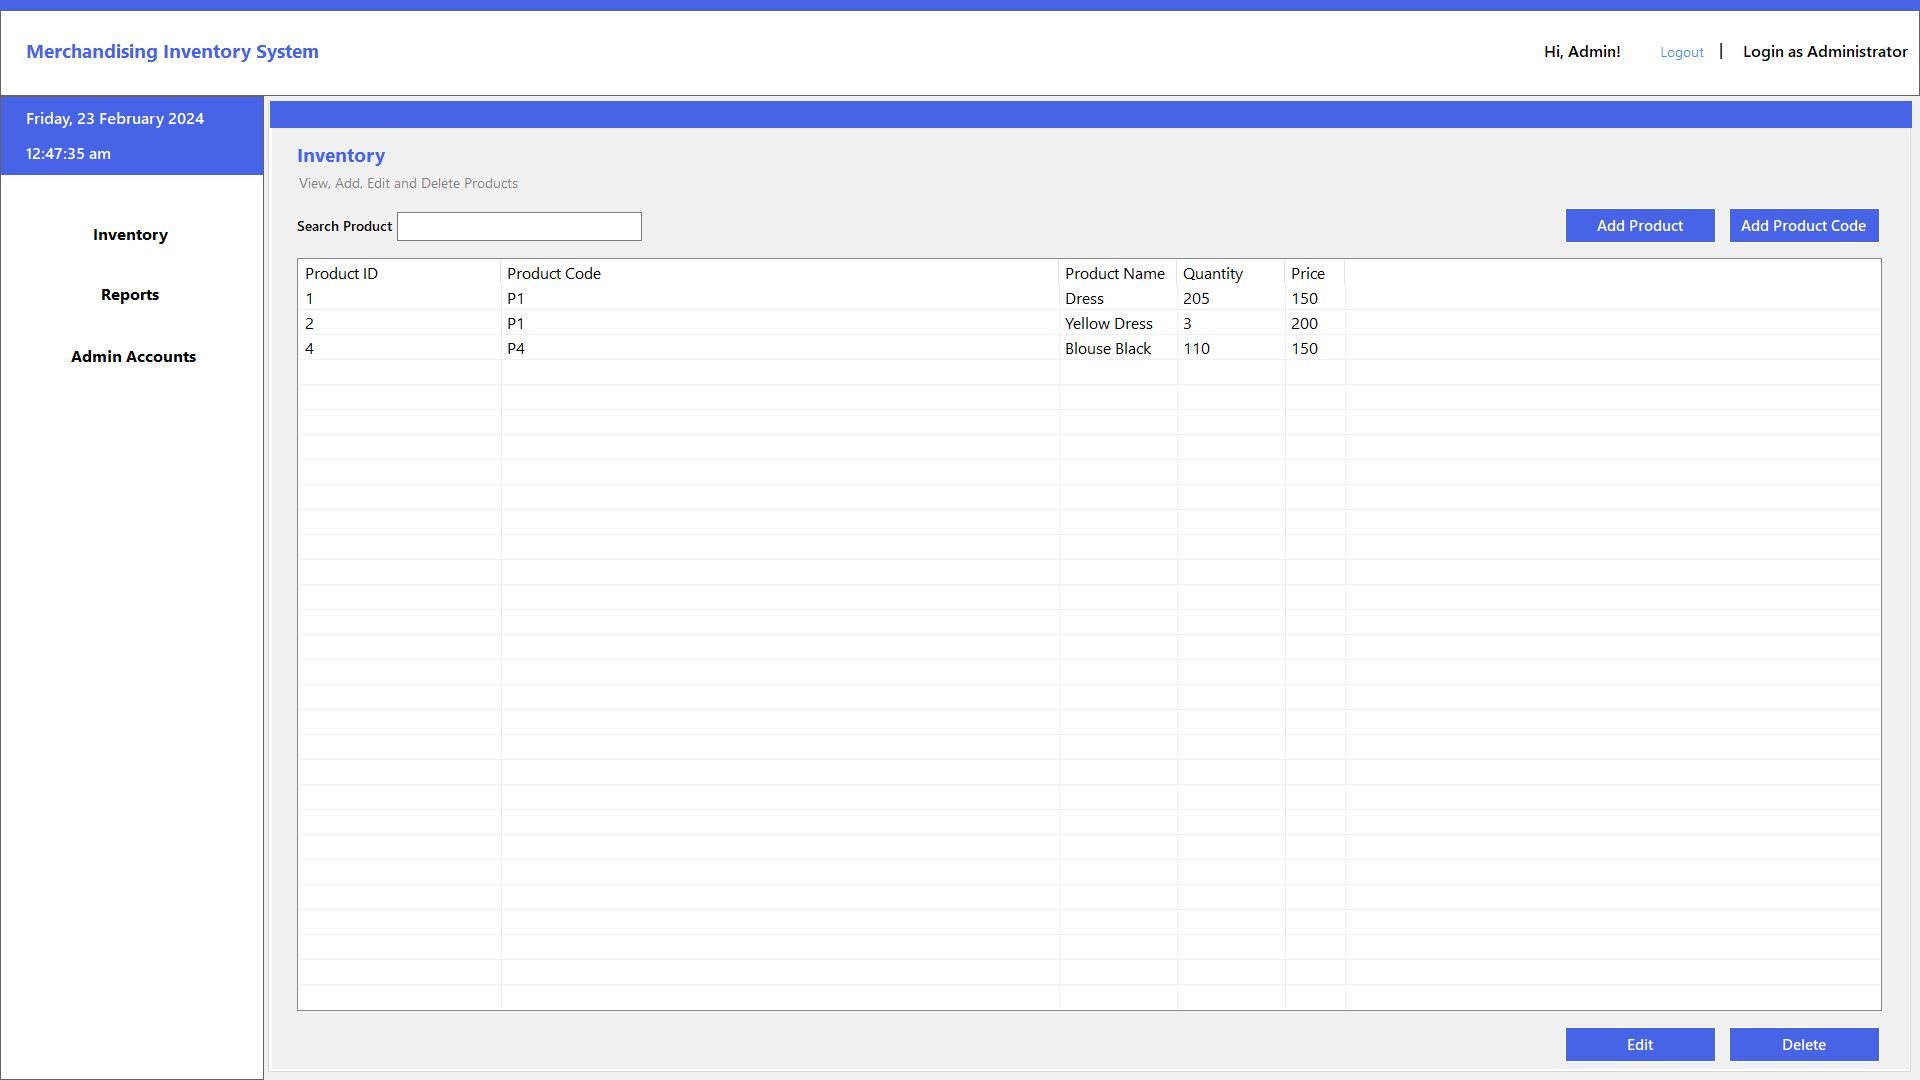Click the date Friday, 23 February 2024
Image resolution: width=1920 pixels, height=1080 pixels.
click(115, 119)
